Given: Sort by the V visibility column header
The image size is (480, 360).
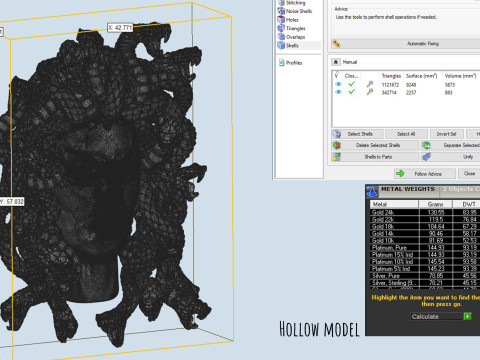Looking at the screenshot, I should (x=337, y=76).
